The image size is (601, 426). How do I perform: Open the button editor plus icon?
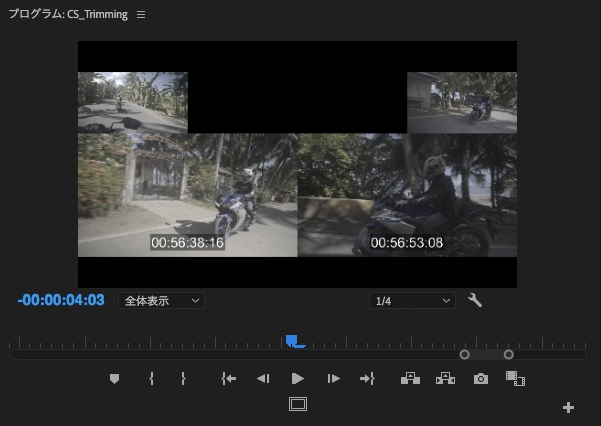coord(569,407)
